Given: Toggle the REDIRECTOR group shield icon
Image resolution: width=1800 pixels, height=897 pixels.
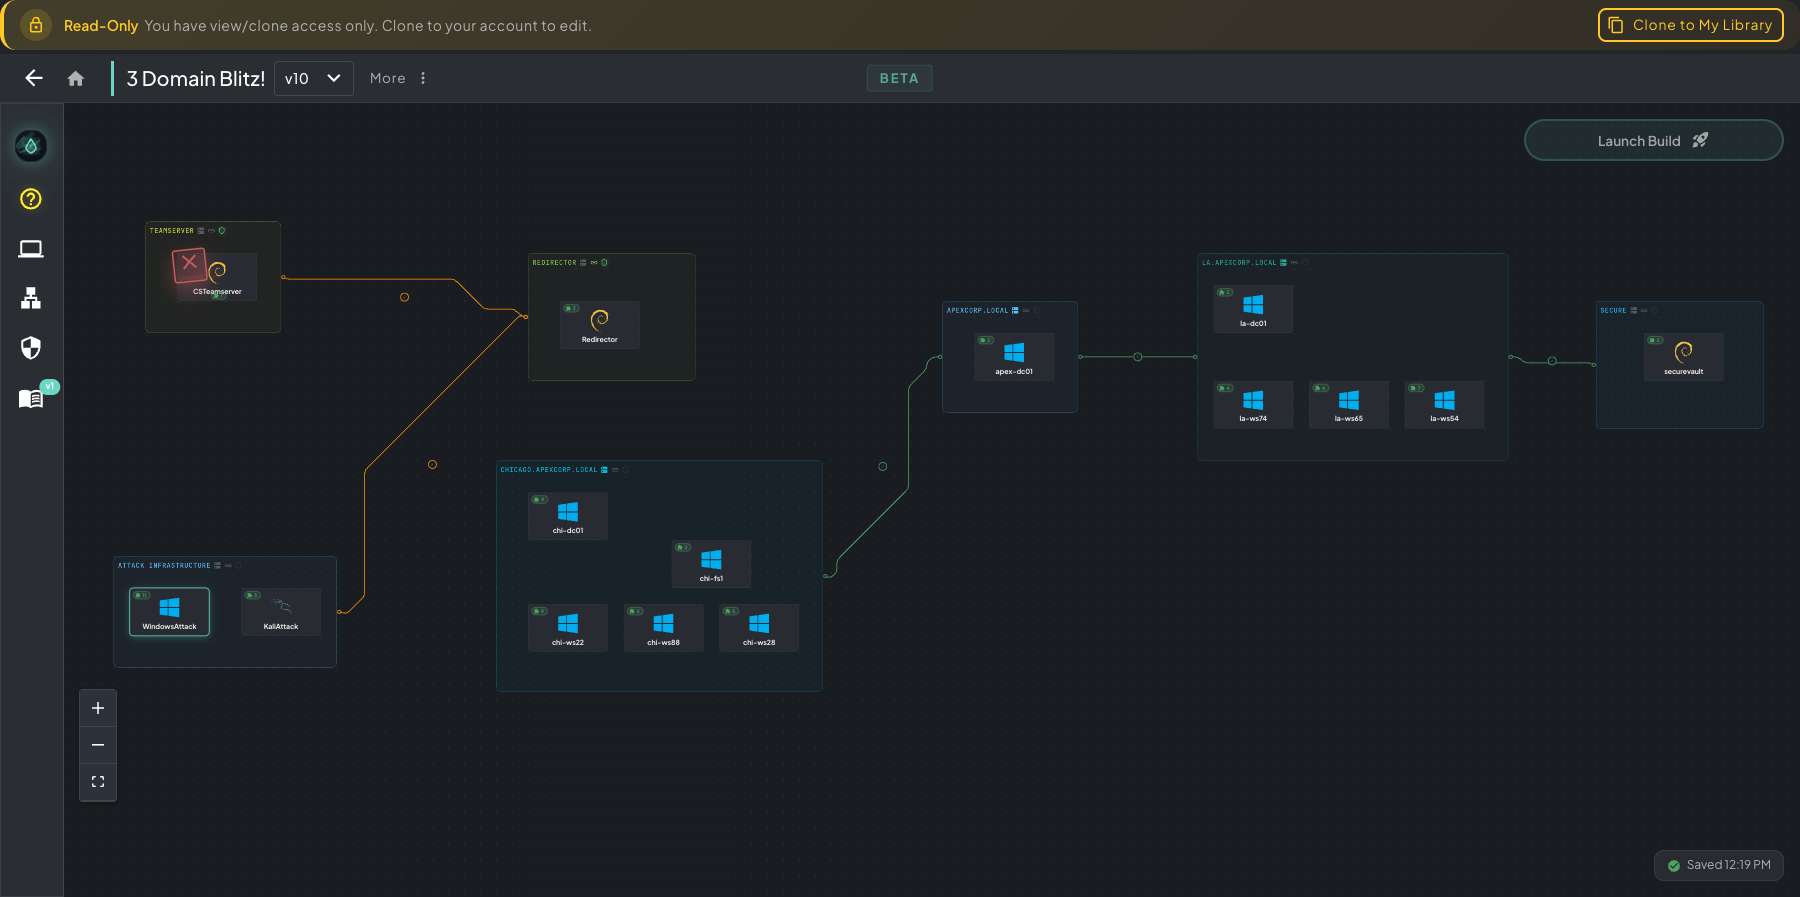Looking at the screenshot, I should click(604, 263).
